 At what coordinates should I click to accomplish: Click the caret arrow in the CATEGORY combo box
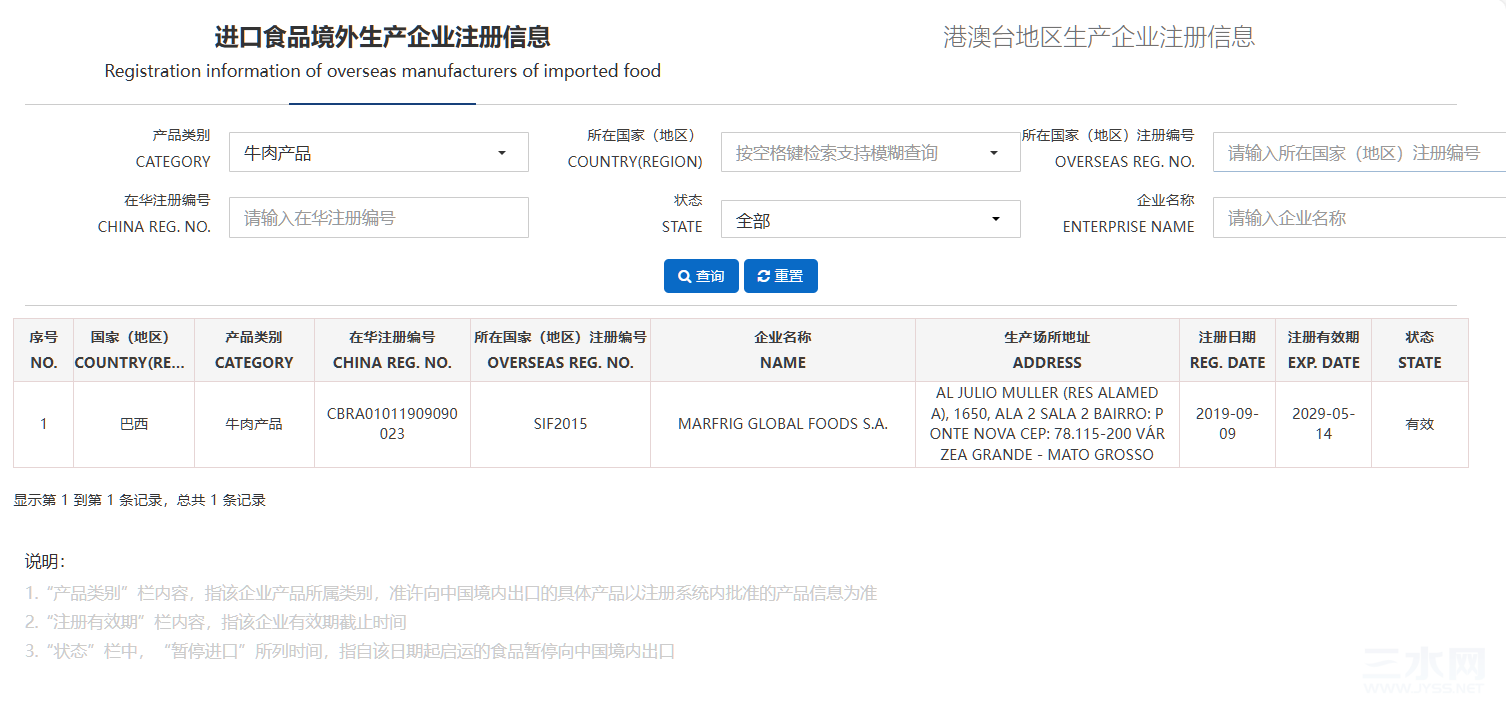[x=502, y=153]
